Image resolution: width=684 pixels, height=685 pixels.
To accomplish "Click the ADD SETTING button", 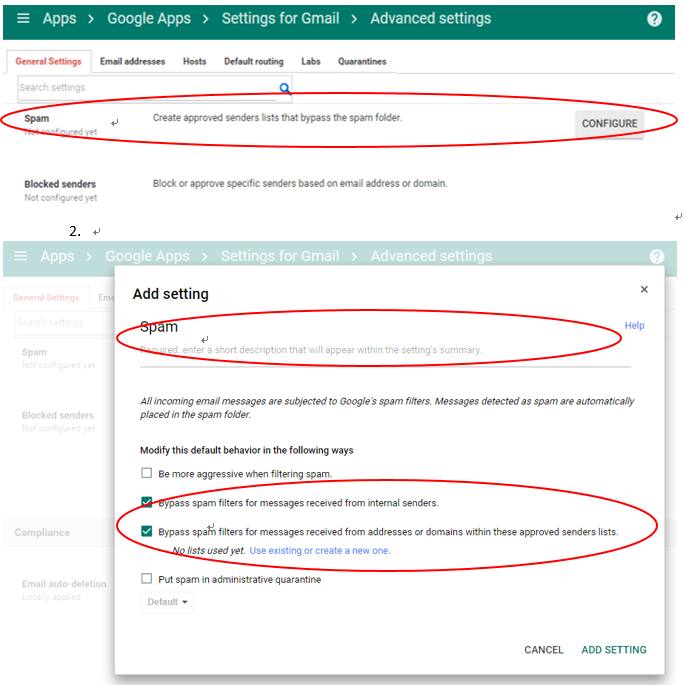I will coord(614,650).
